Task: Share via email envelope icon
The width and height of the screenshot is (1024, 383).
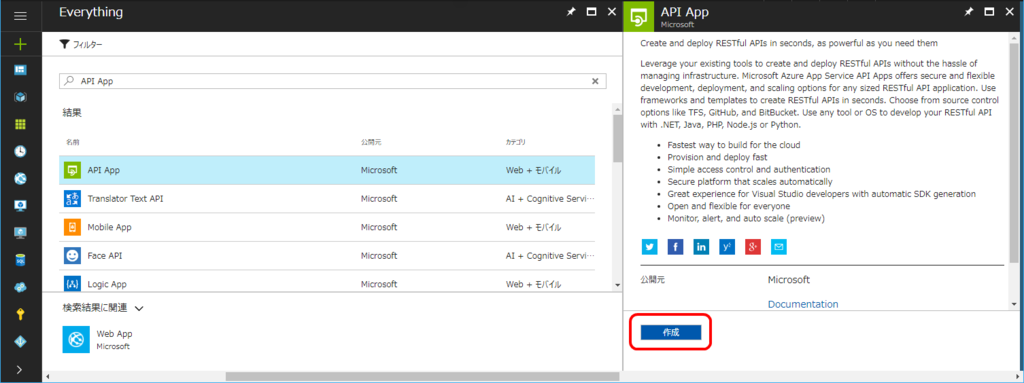Action: 778,246
